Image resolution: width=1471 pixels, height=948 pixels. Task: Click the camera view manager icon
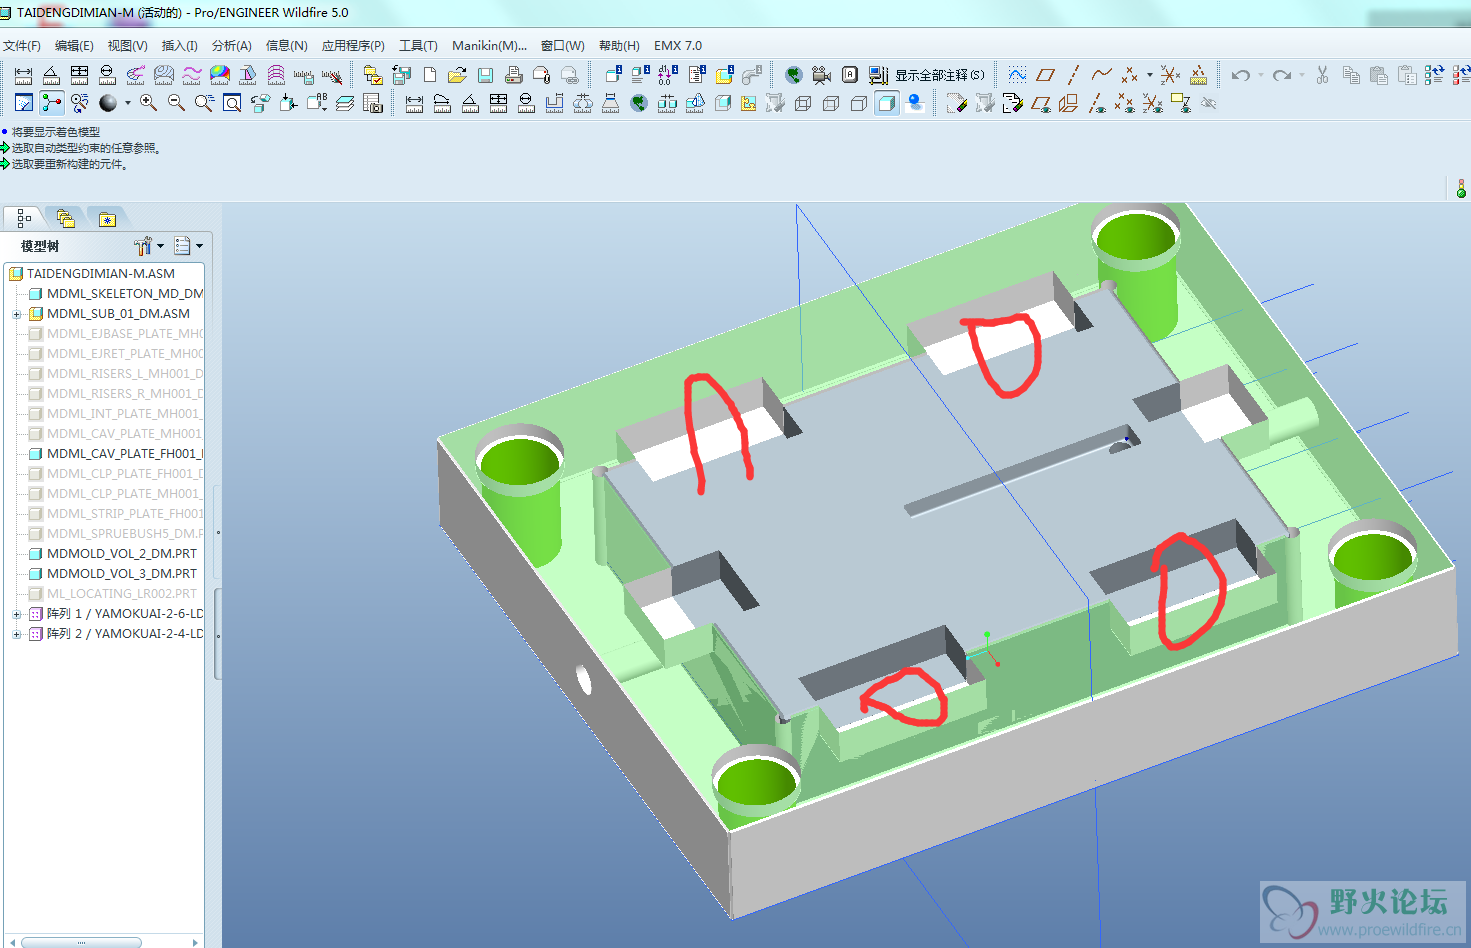[x=821, y=75]
